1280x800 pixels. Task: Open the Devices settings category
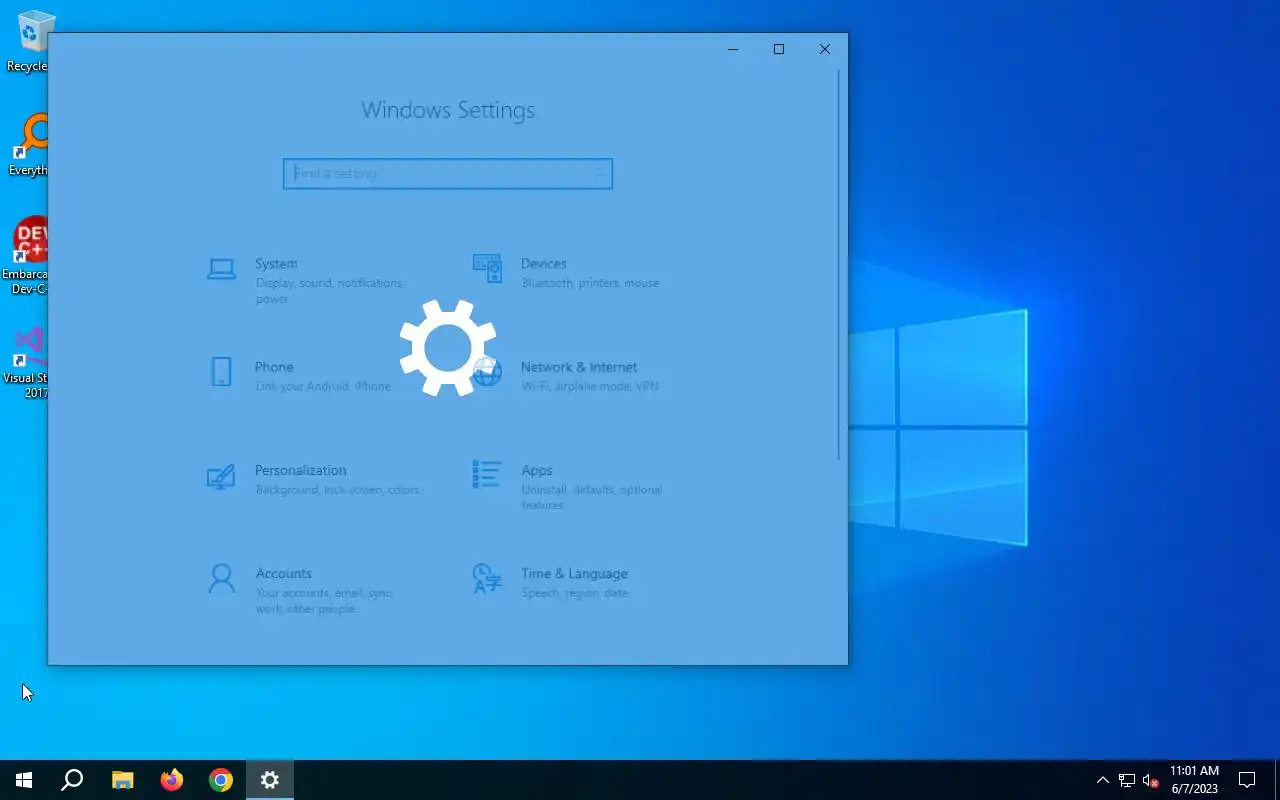point(580,272)
